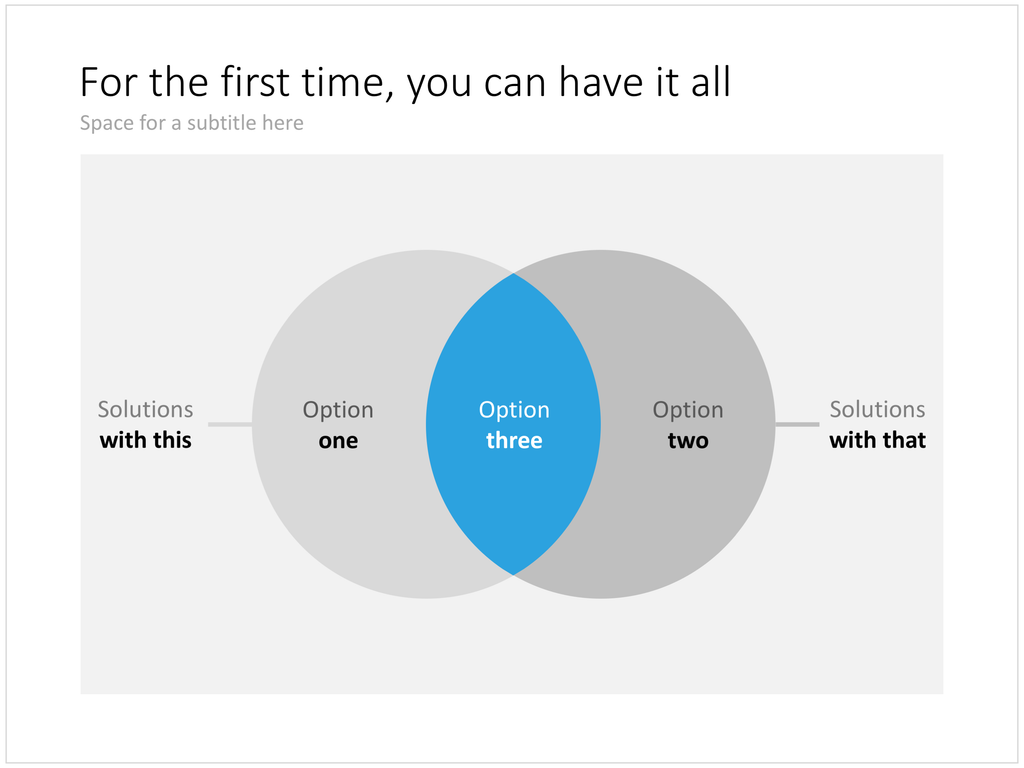Click the connector line left of the light circle
This screenshot has height=768, width=1024.
click(230, 424)
